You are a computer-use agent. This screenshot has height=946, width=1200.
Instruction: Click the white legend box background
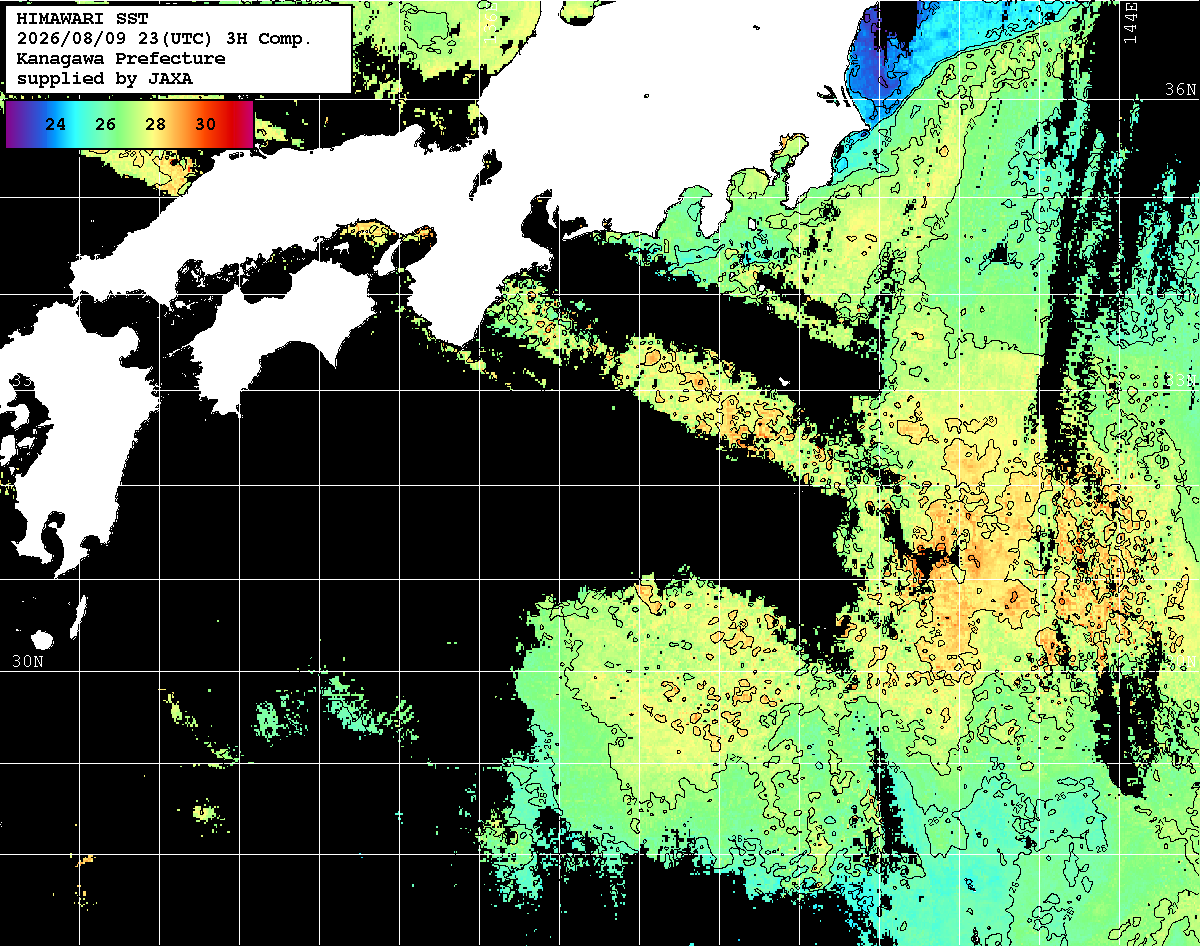(178, 49)
